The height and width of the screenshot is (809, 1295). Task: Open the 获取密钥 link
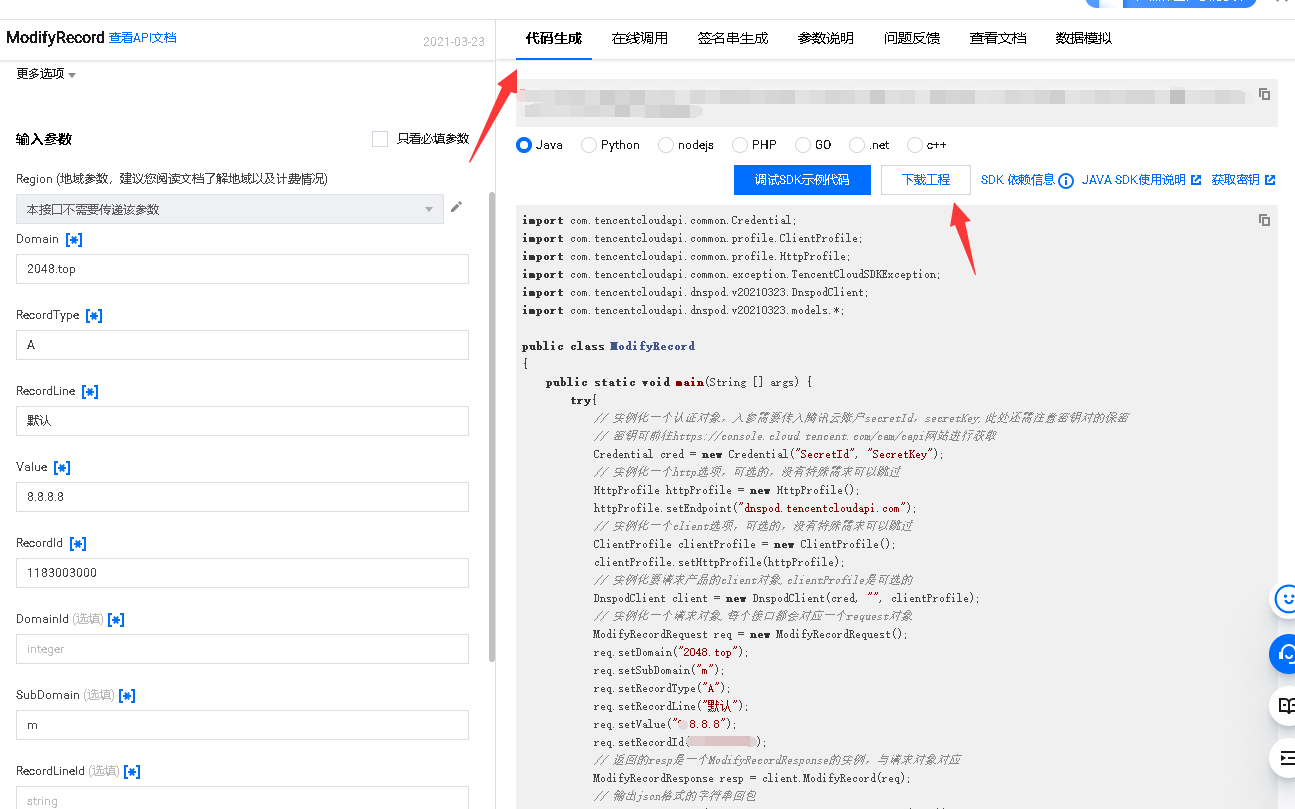1243,180
